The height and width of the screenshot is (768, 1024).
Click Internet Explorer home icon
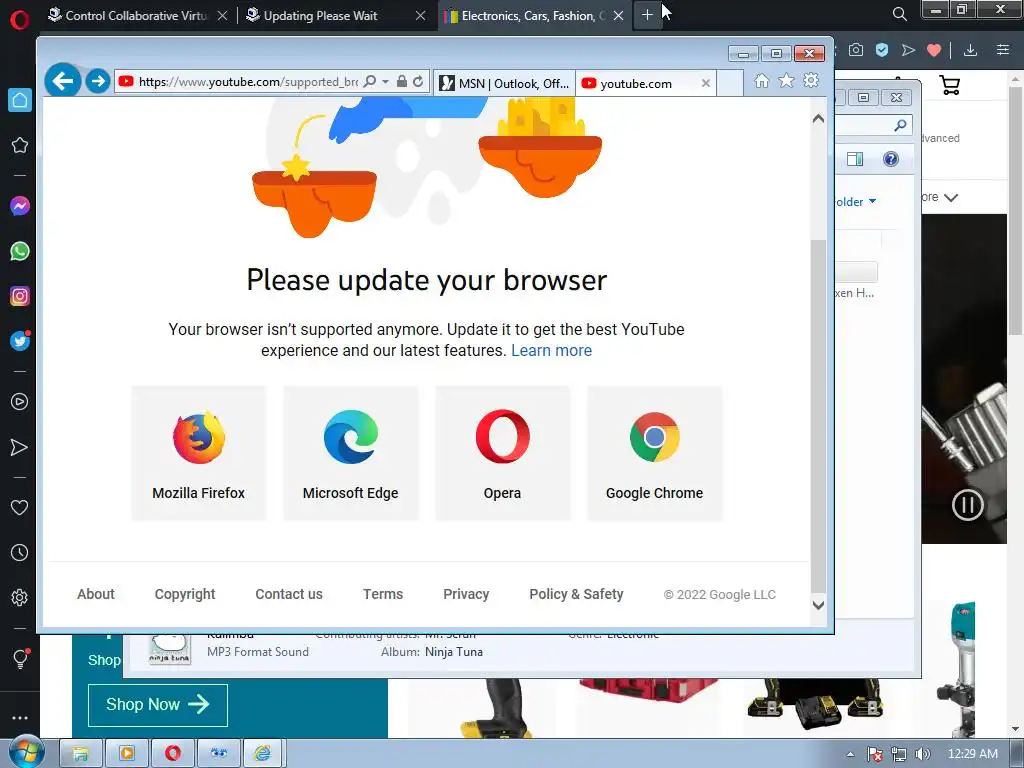point(761,81)
